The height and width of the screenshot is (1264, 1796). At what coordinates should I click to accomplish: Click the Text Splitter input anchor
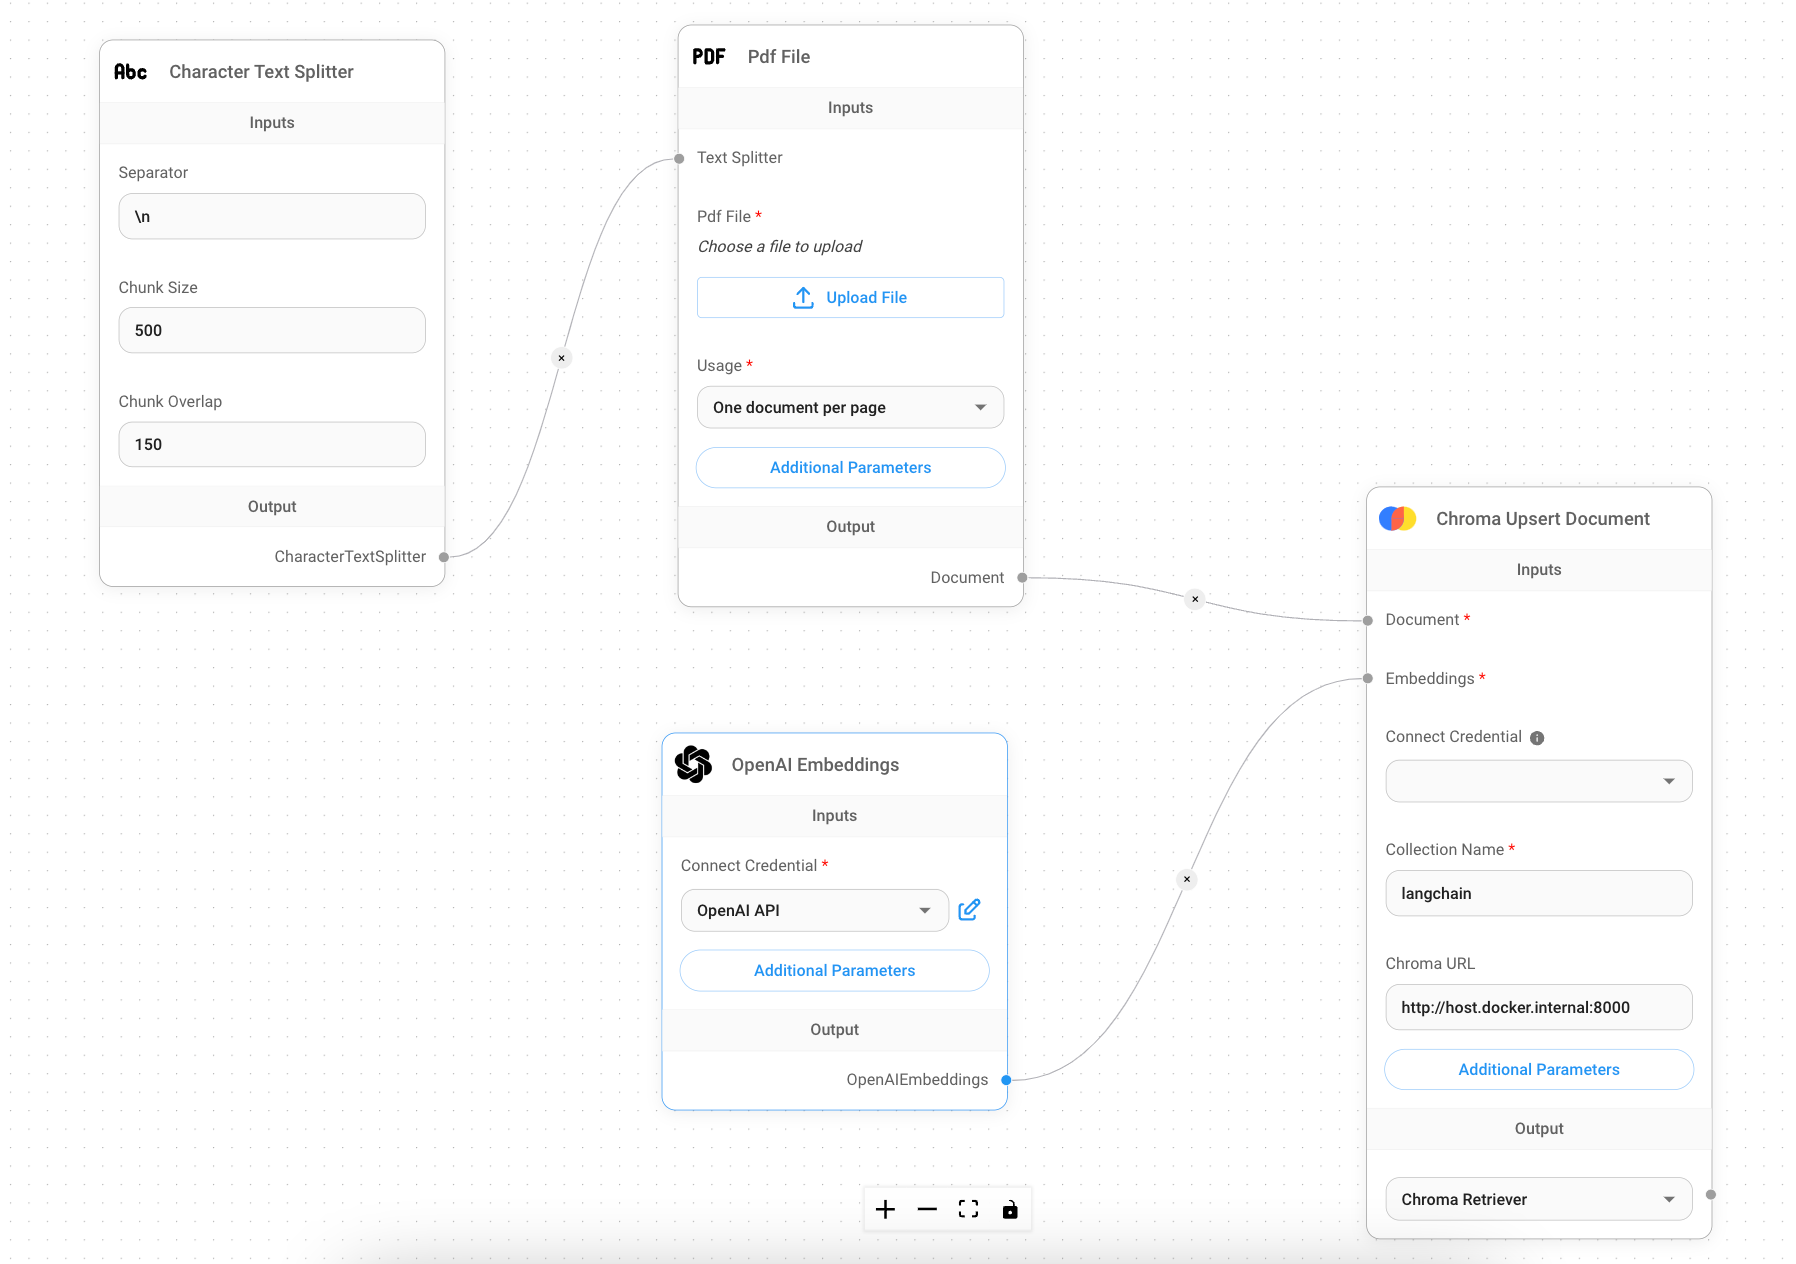(x=679, y=158)
